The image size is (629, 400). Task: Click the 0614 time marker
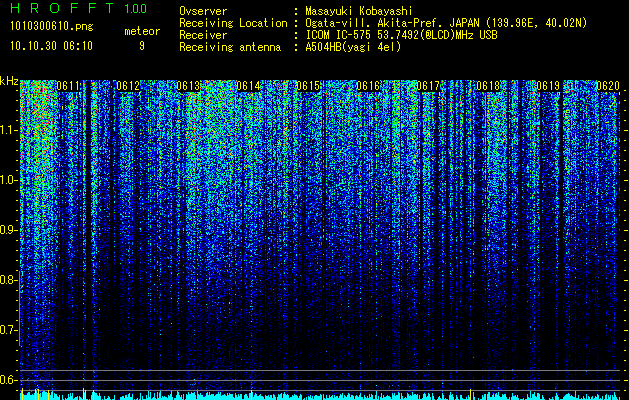pyautogui.click(x=248, y=86)
